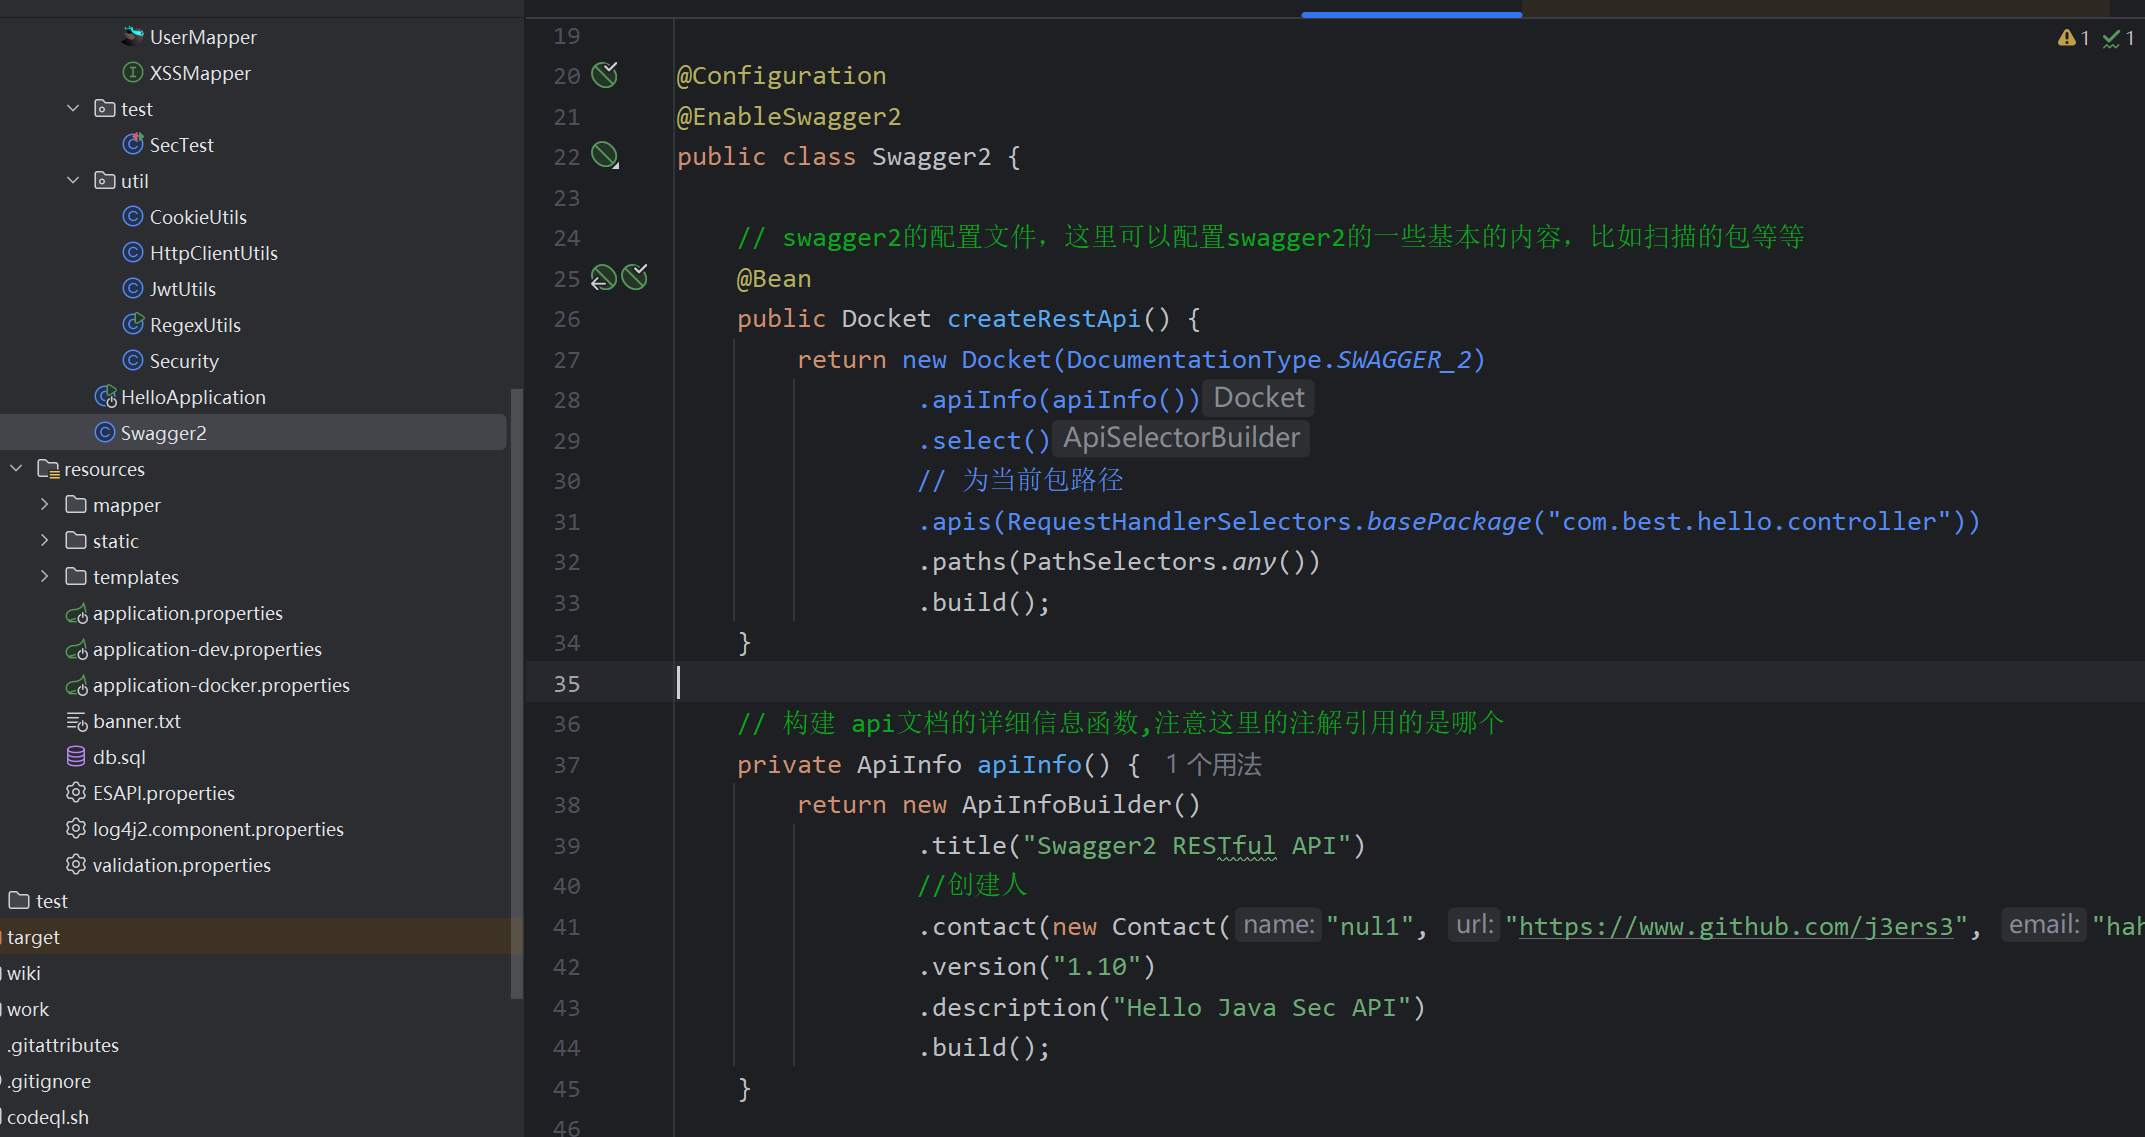Collapse the test package folder
Image resolution: width=2145 pixels, height=1137 pixels.
pos(73,108)
